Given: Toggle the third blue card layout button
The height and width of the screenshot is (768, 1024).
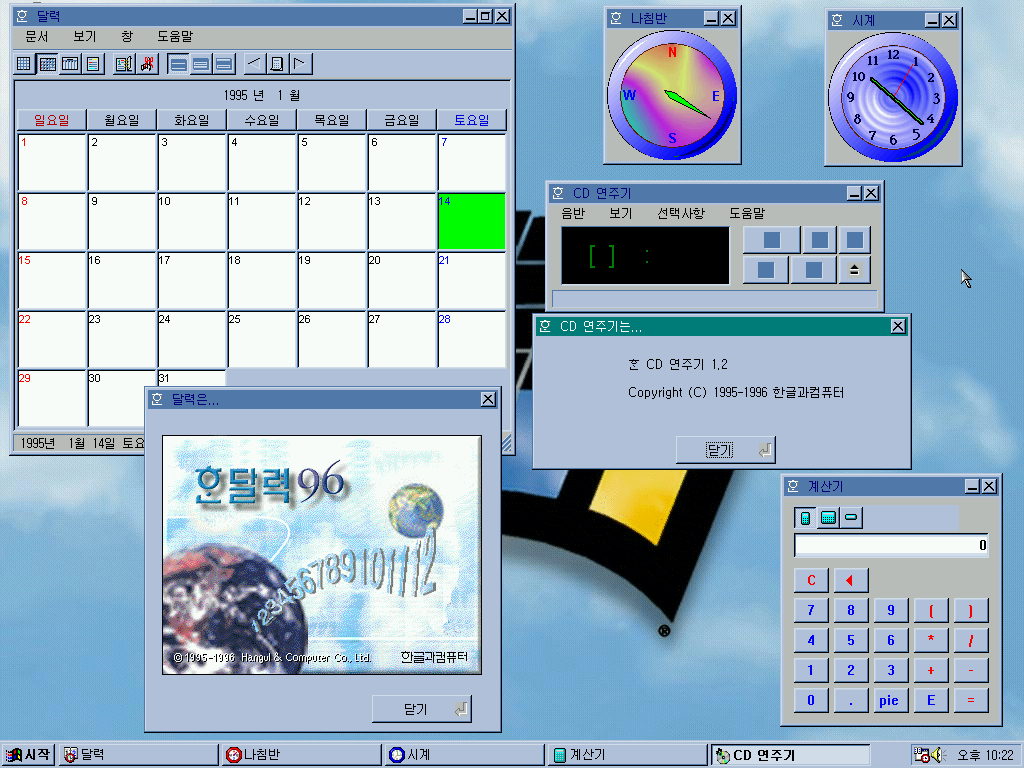Looking at the screenshot, I should click(224, 63).
